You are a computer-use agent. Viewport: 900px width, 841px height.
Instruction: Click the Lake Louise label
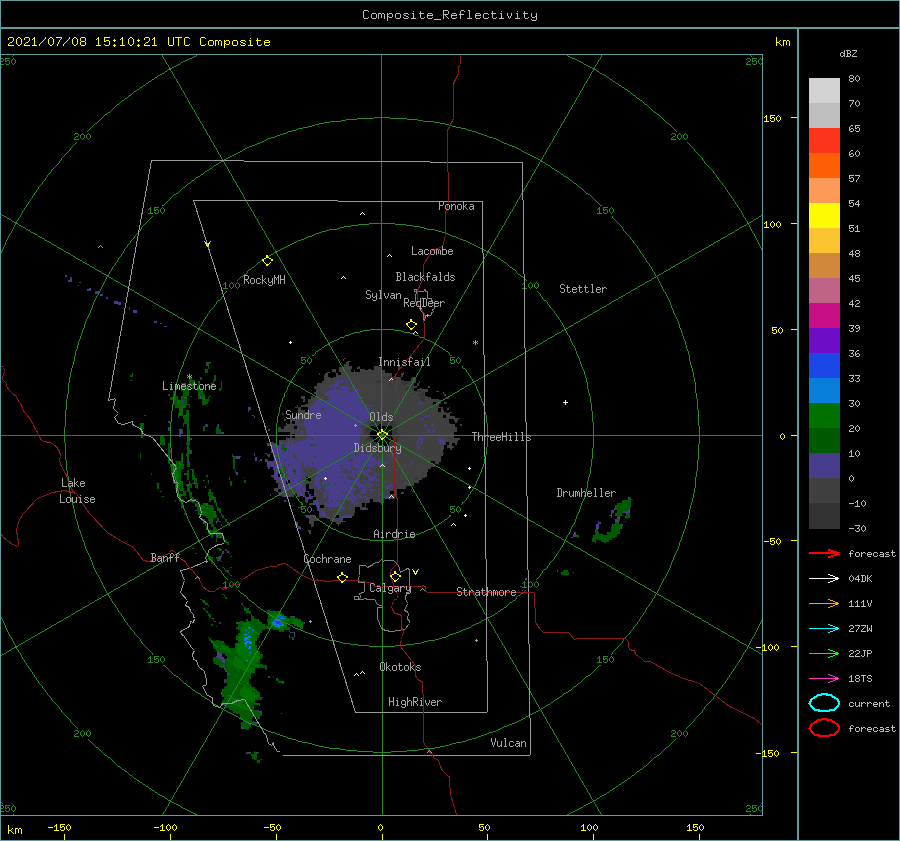(77, 491)
